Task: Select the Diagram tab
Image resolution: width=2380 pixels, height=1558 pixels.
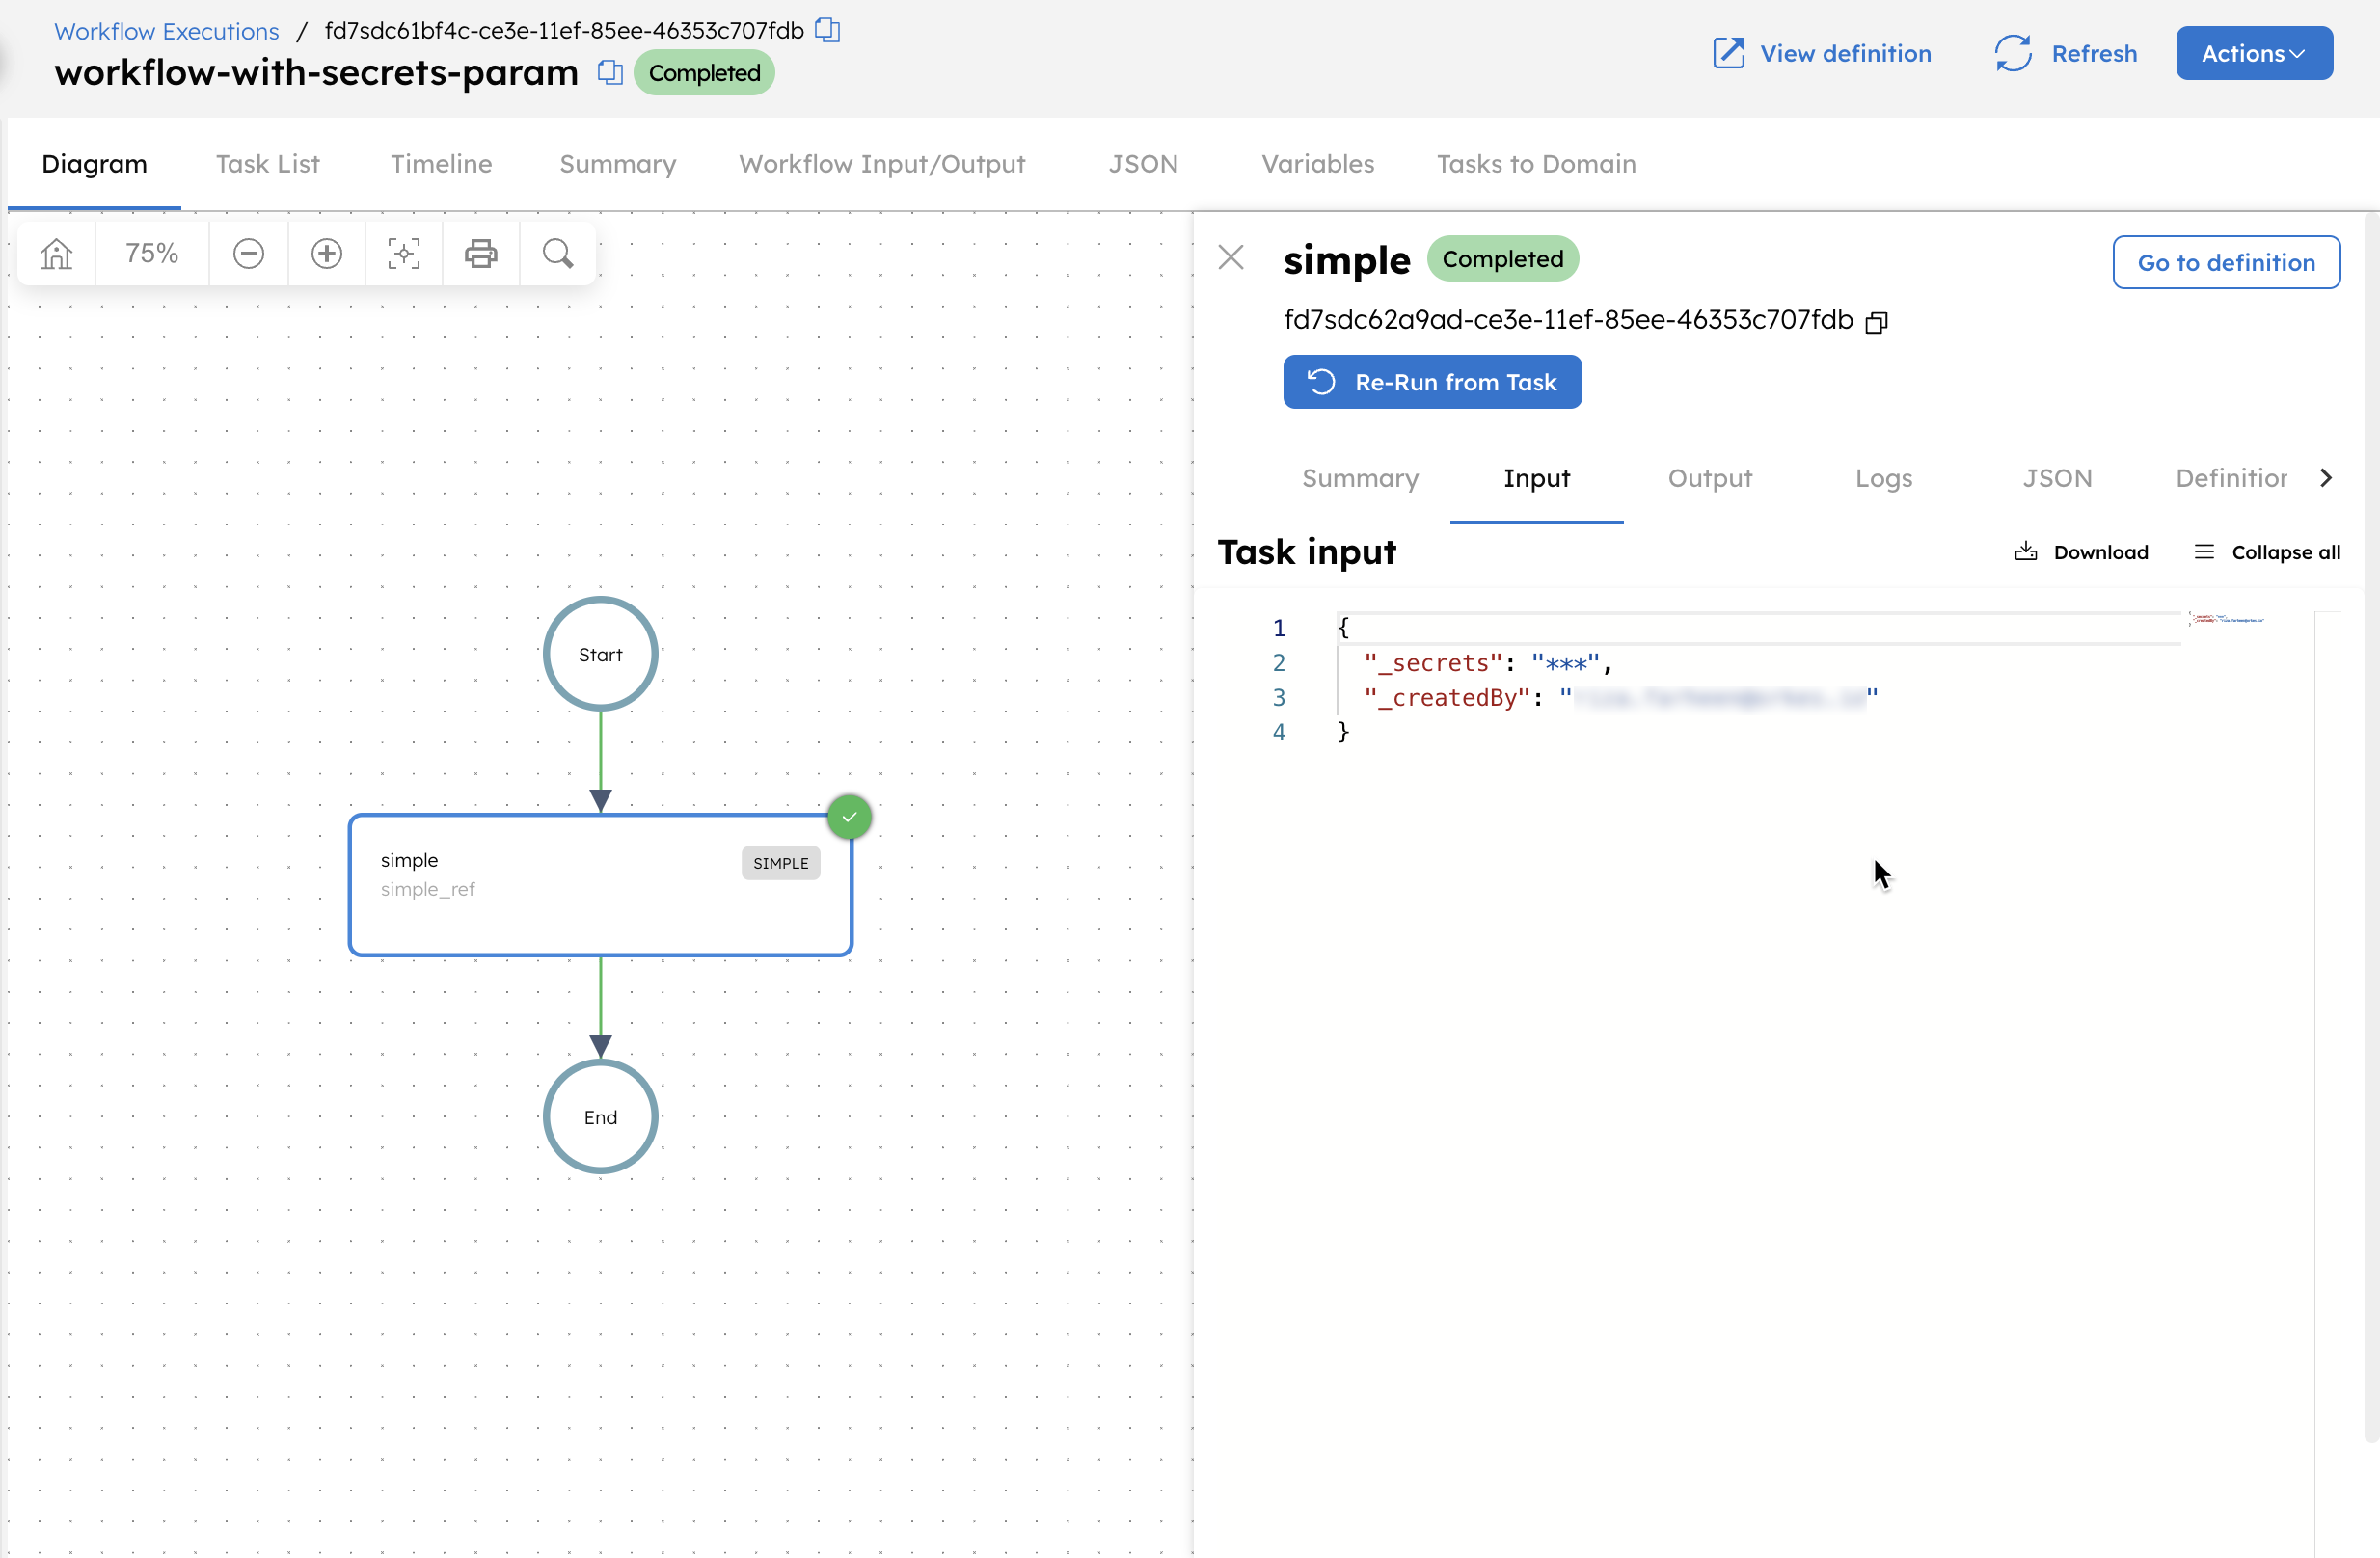Action: [94, 164]
